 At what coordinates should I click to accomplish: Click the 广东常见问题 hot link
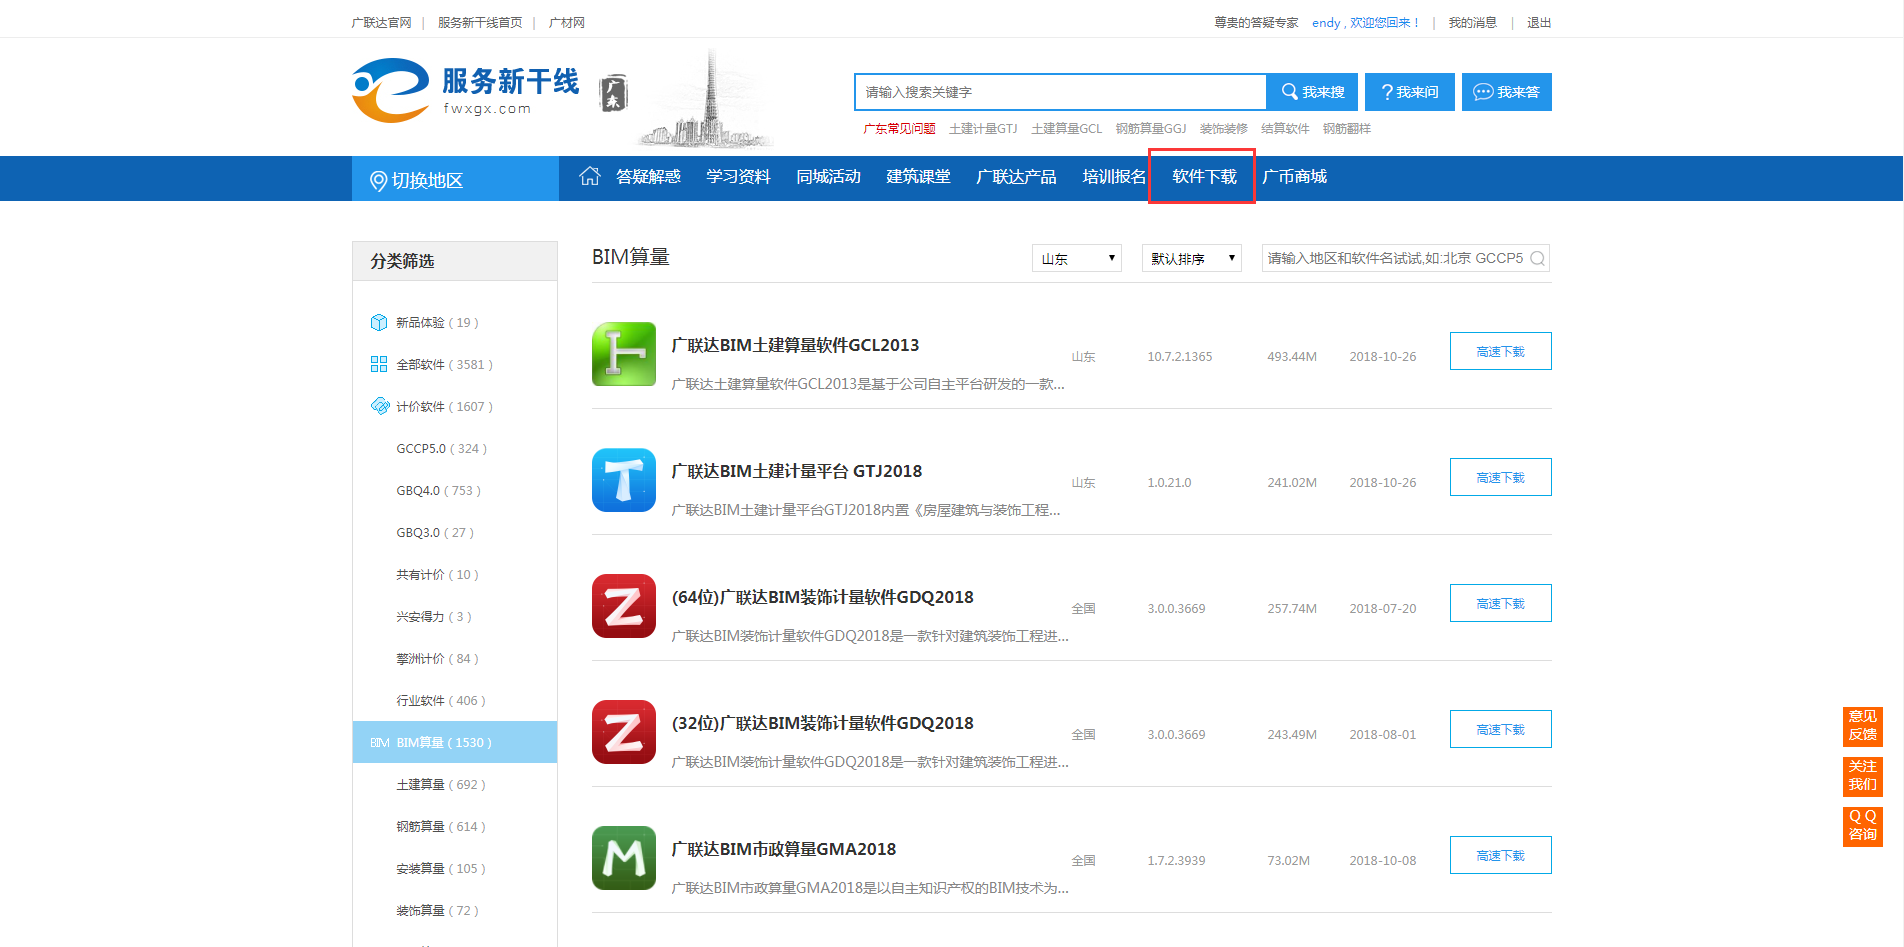click(x=899, y=128)
